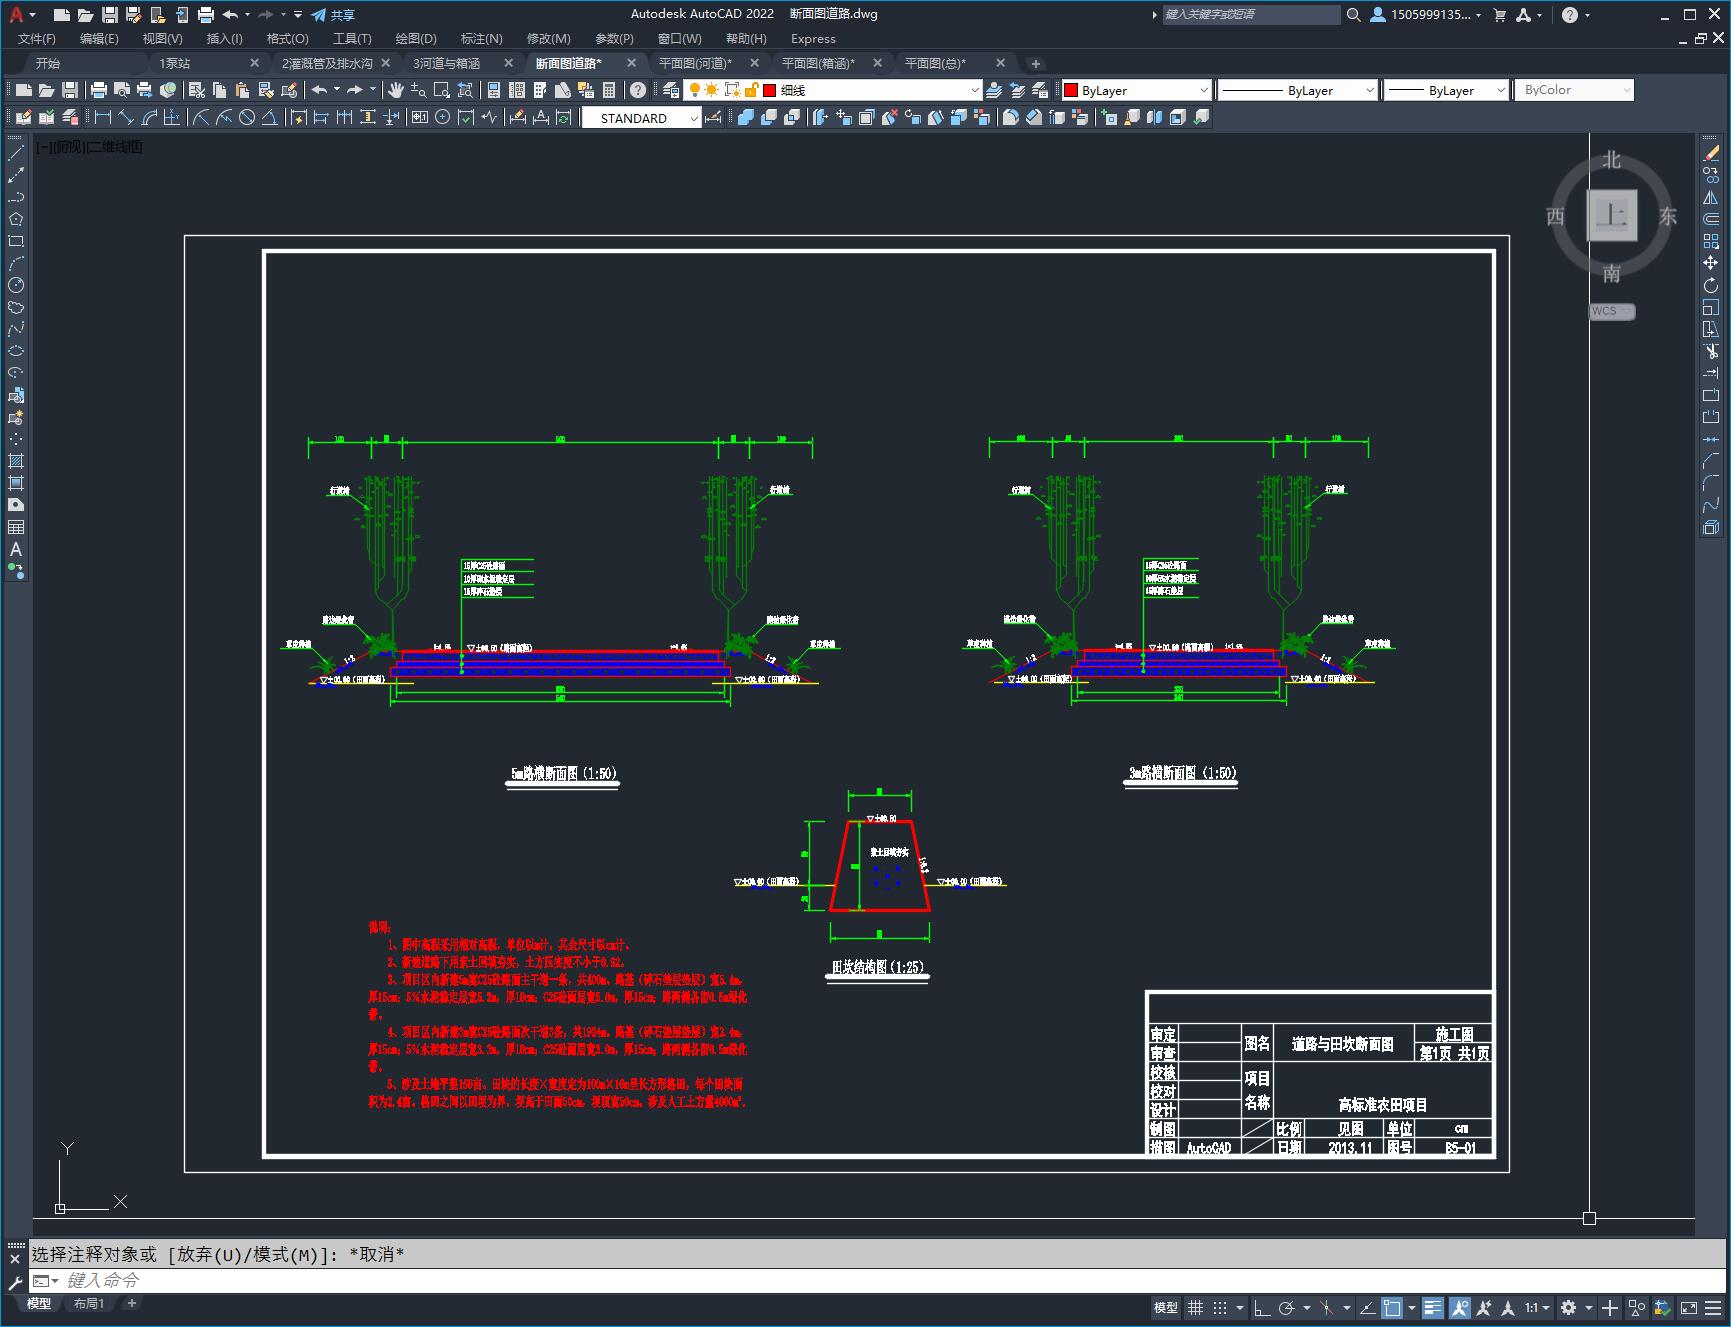Open the ByLayer lineweight dropdown

tap(1446, 90)
